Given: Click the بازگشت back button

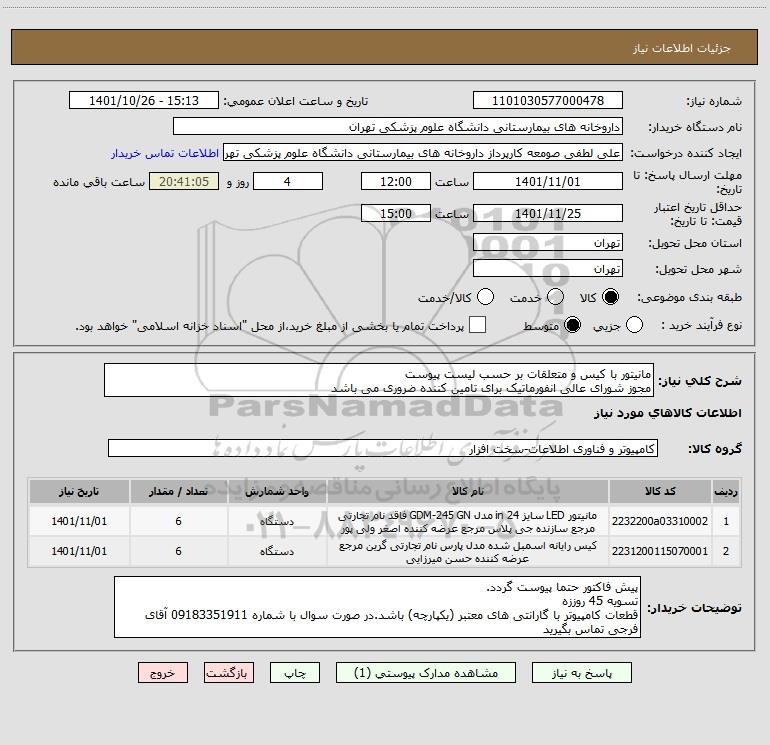Looking at the screenshot, I should 229,673.
